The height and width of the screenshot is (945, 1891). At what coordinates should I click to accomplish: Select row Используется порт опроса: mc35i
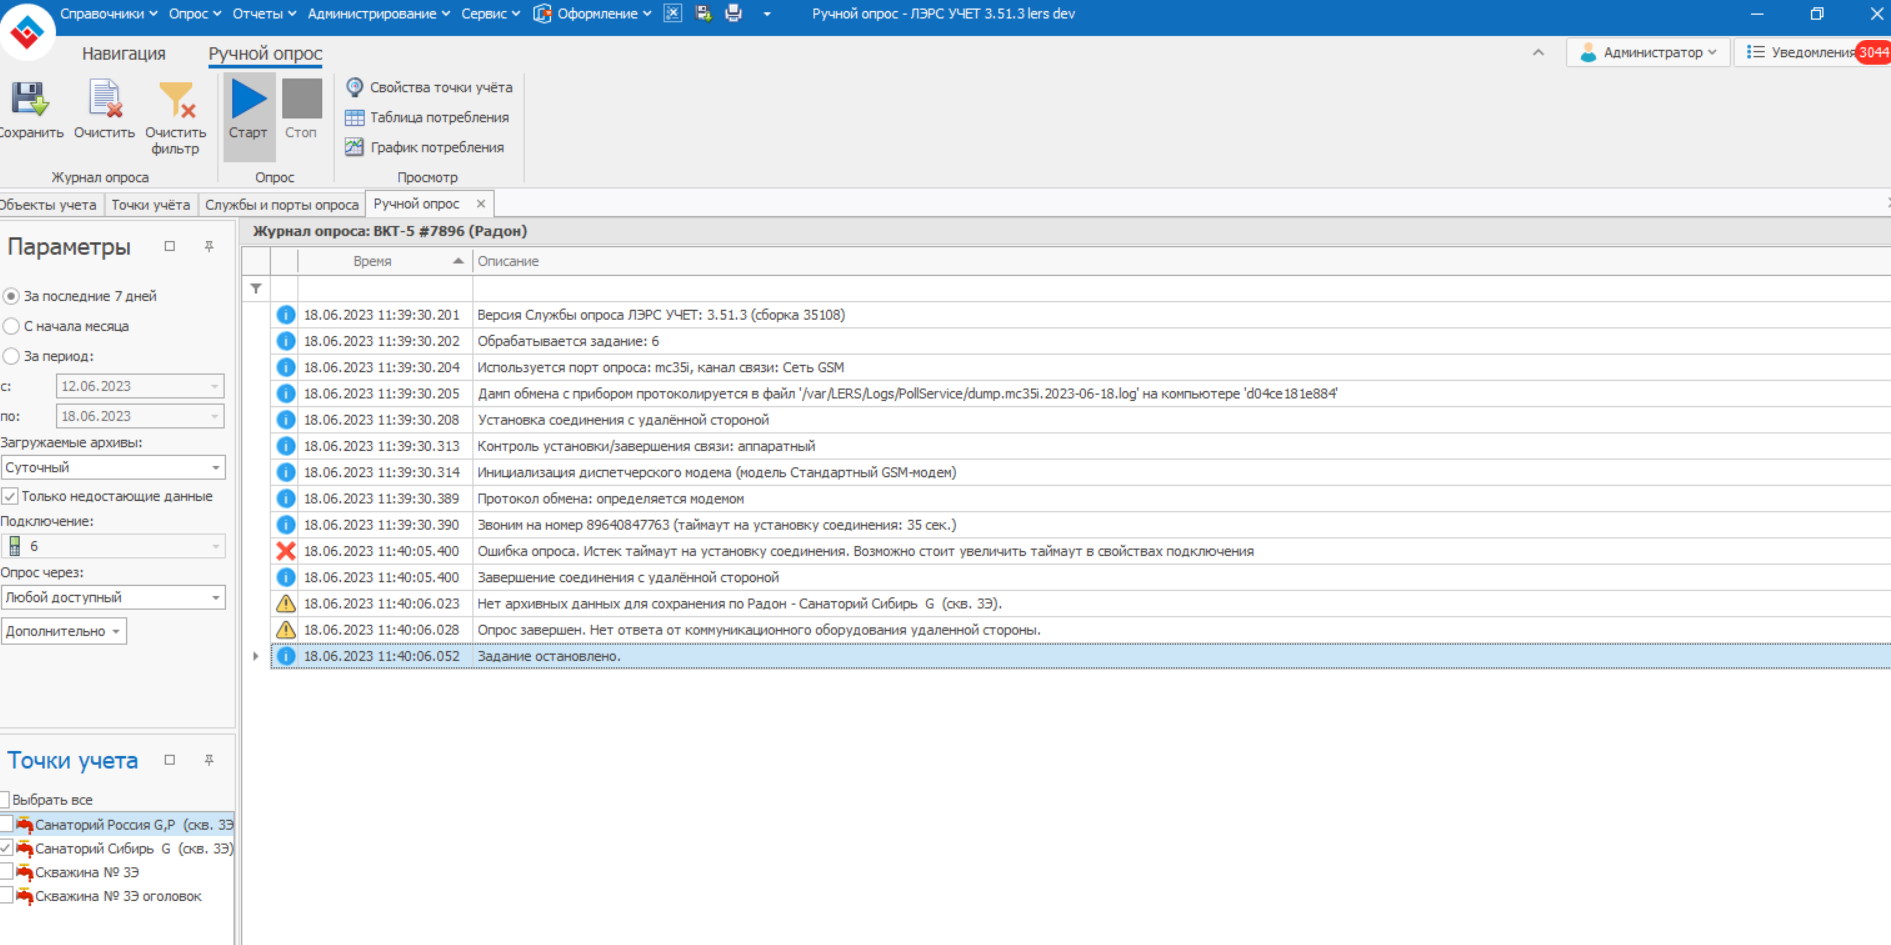(1080, 367)
